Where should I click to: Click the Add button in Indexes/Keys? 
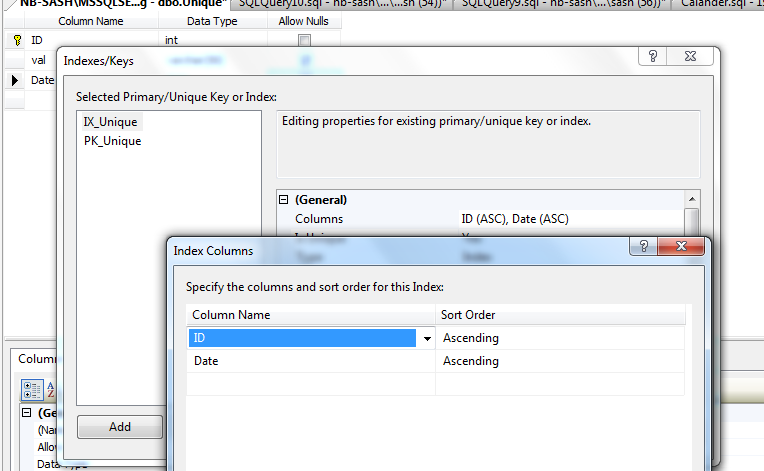click(x=120, y=427)
